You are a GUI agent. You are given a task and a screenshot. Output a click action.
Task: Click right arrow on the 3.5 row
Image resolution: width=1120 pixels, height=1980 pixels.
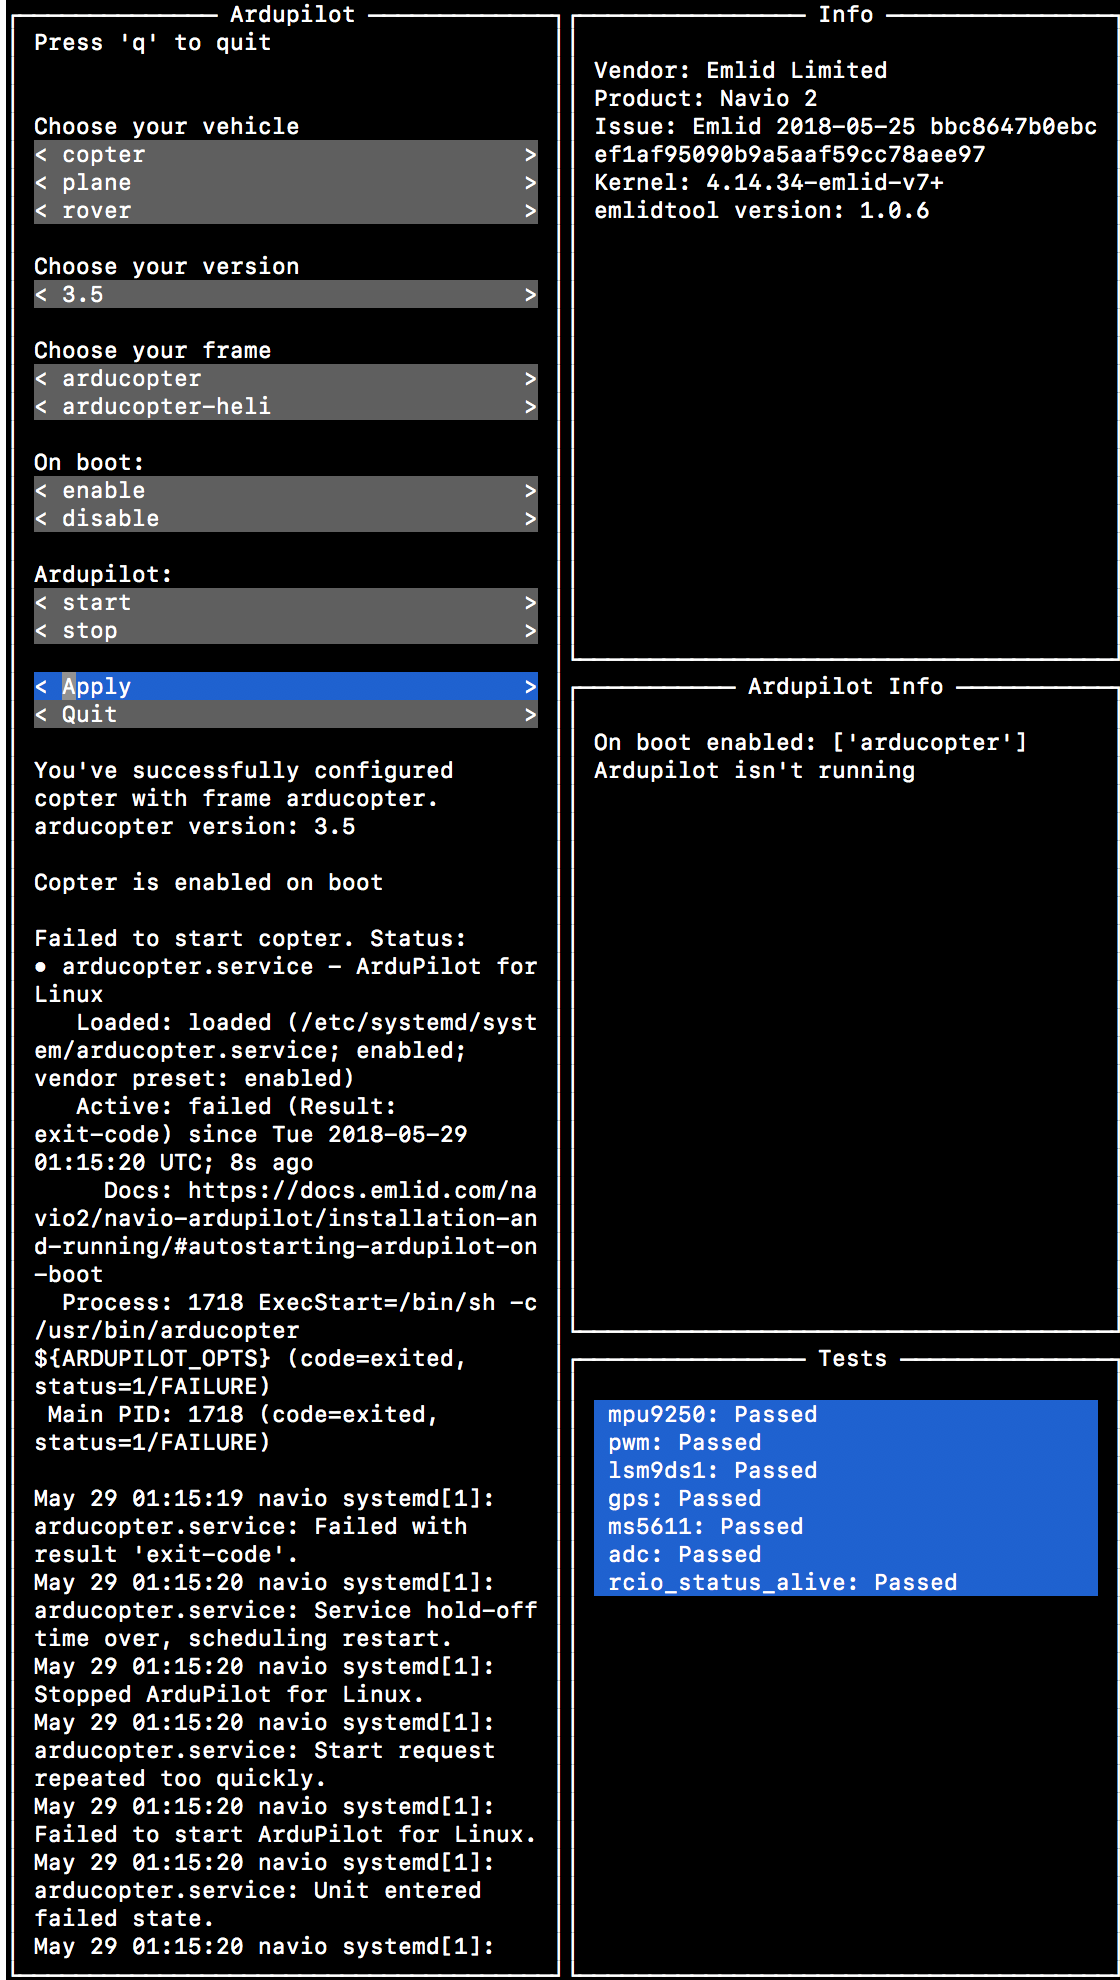point(531,294)
